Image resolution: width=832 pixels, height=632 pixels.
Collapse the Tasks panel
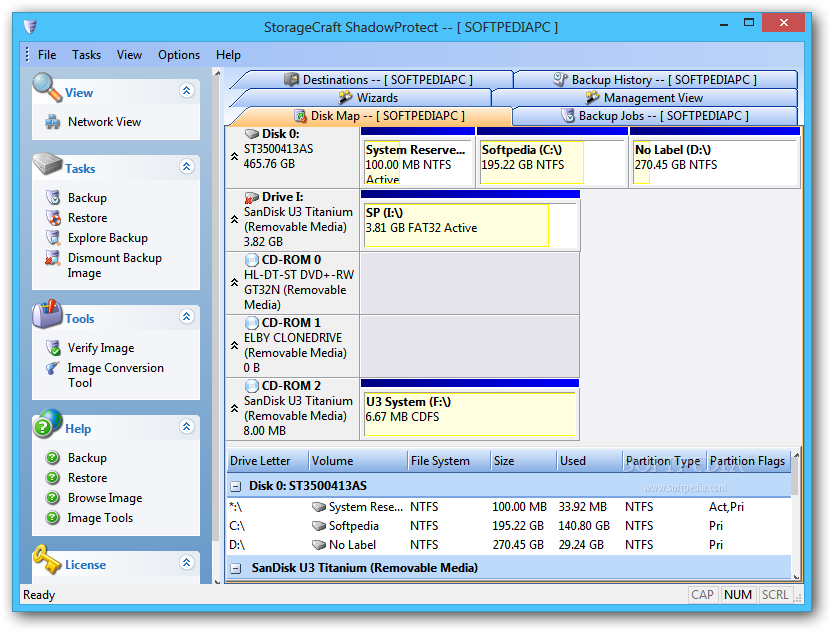(x=186, y=167)
